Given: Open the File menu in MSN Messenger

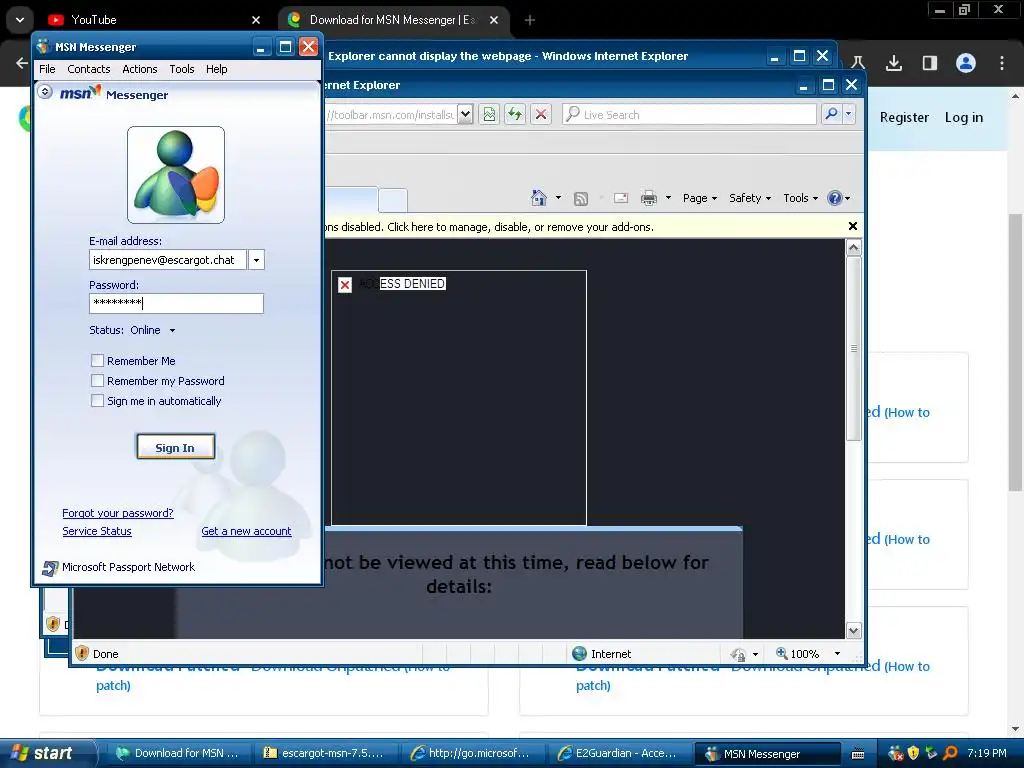Looking at the screenshot, I should tap(47, 69).
